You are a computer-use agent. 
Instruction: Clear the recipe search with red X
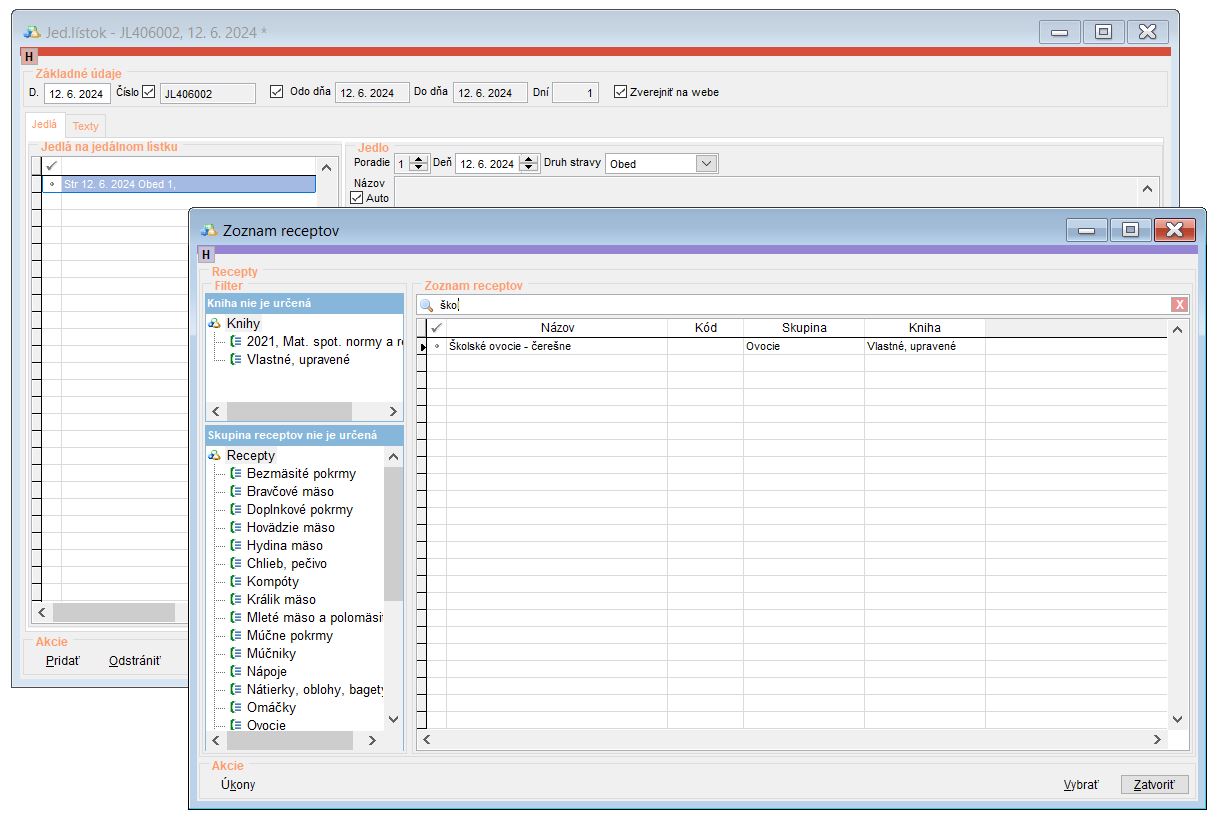[1180, 305]
